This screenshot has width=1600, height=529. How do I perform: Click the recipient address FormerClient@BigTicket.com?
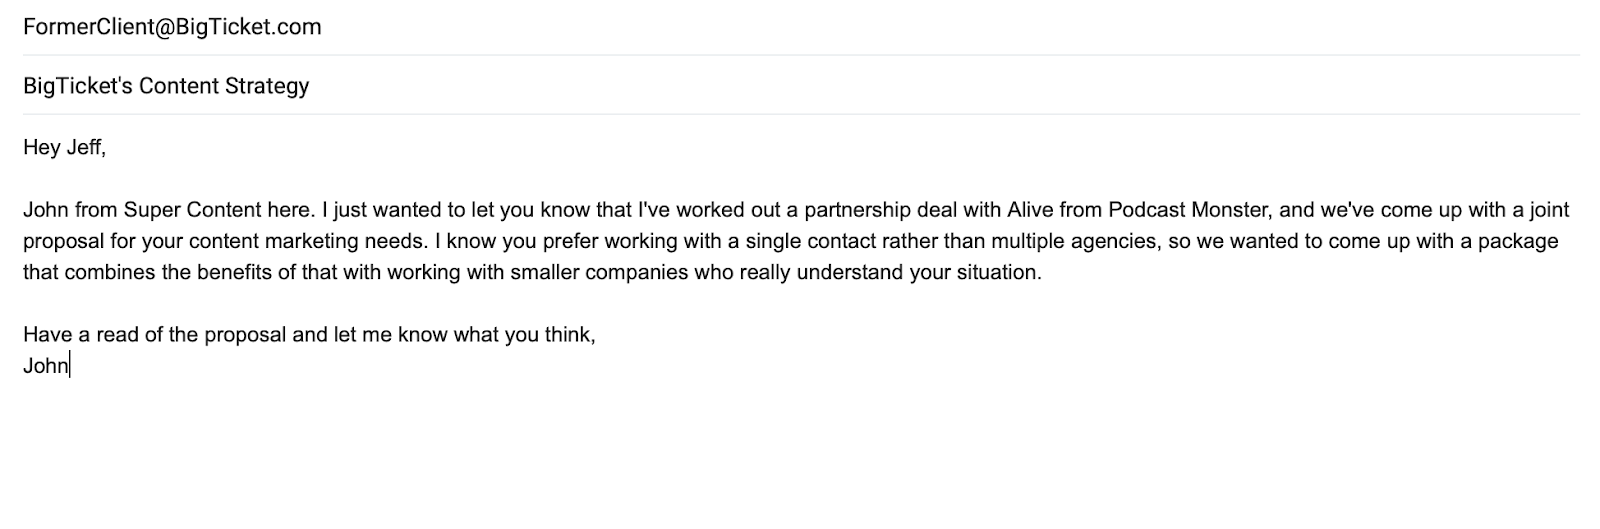[x=172, y=27]
